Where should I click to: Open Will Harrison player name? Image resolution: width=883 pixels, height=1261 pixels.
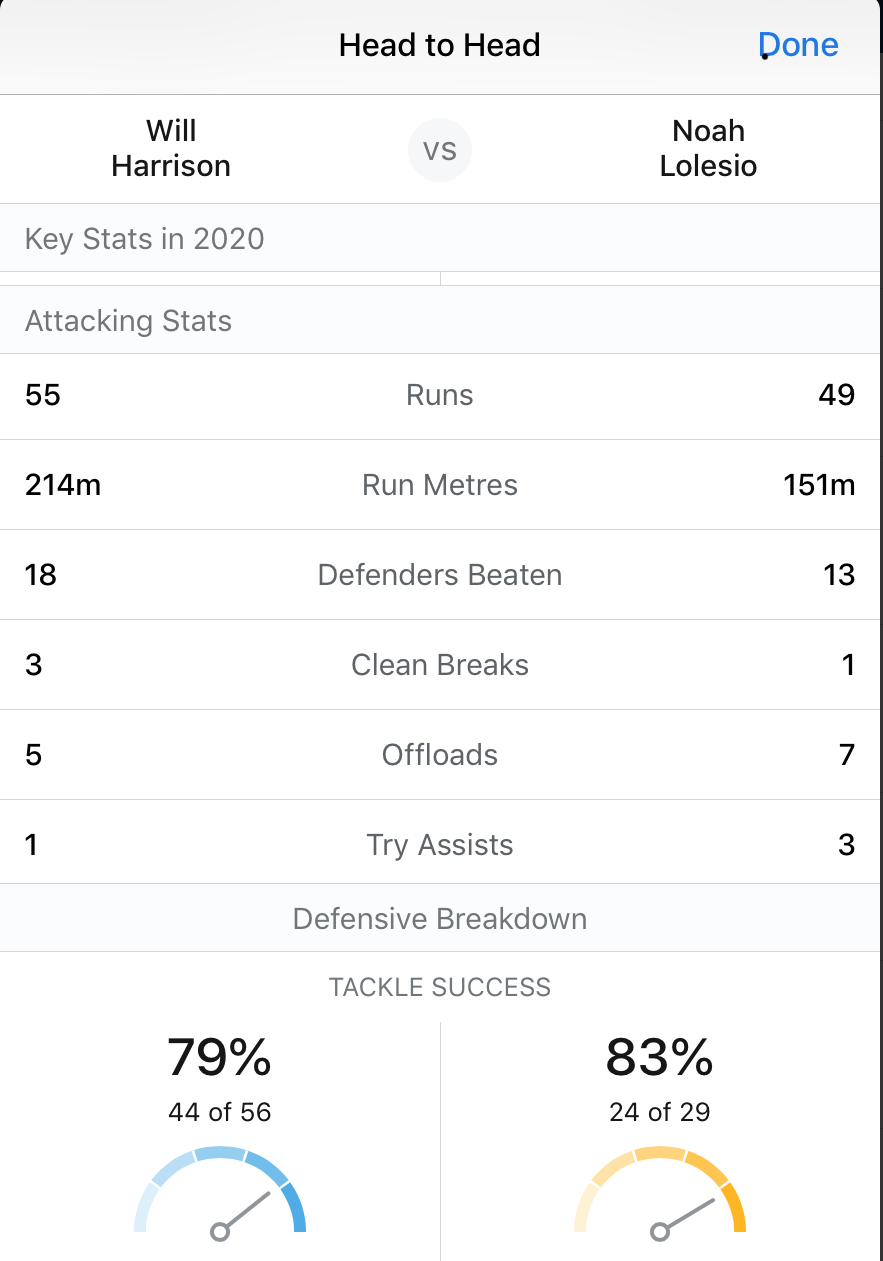(171, 148)
